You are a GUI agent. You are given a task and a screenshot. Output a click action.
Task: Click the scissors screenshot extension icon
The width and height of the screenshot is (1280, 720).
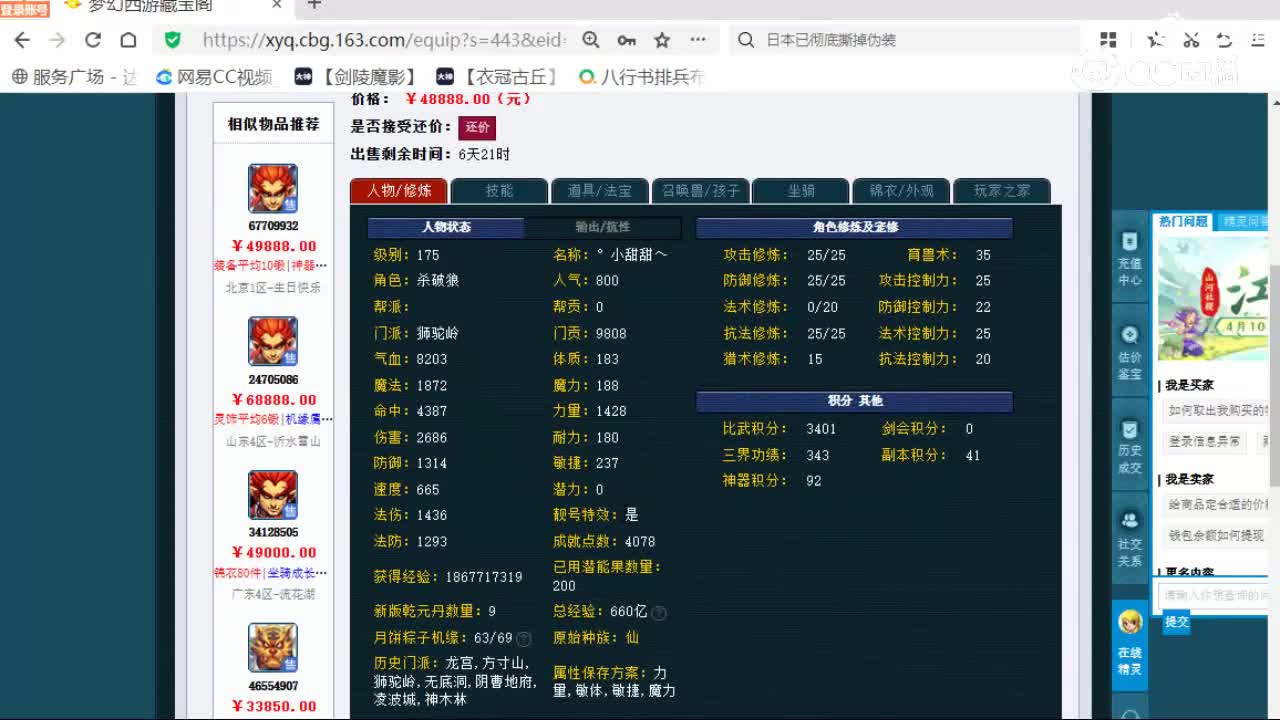tap(1191, 41)
